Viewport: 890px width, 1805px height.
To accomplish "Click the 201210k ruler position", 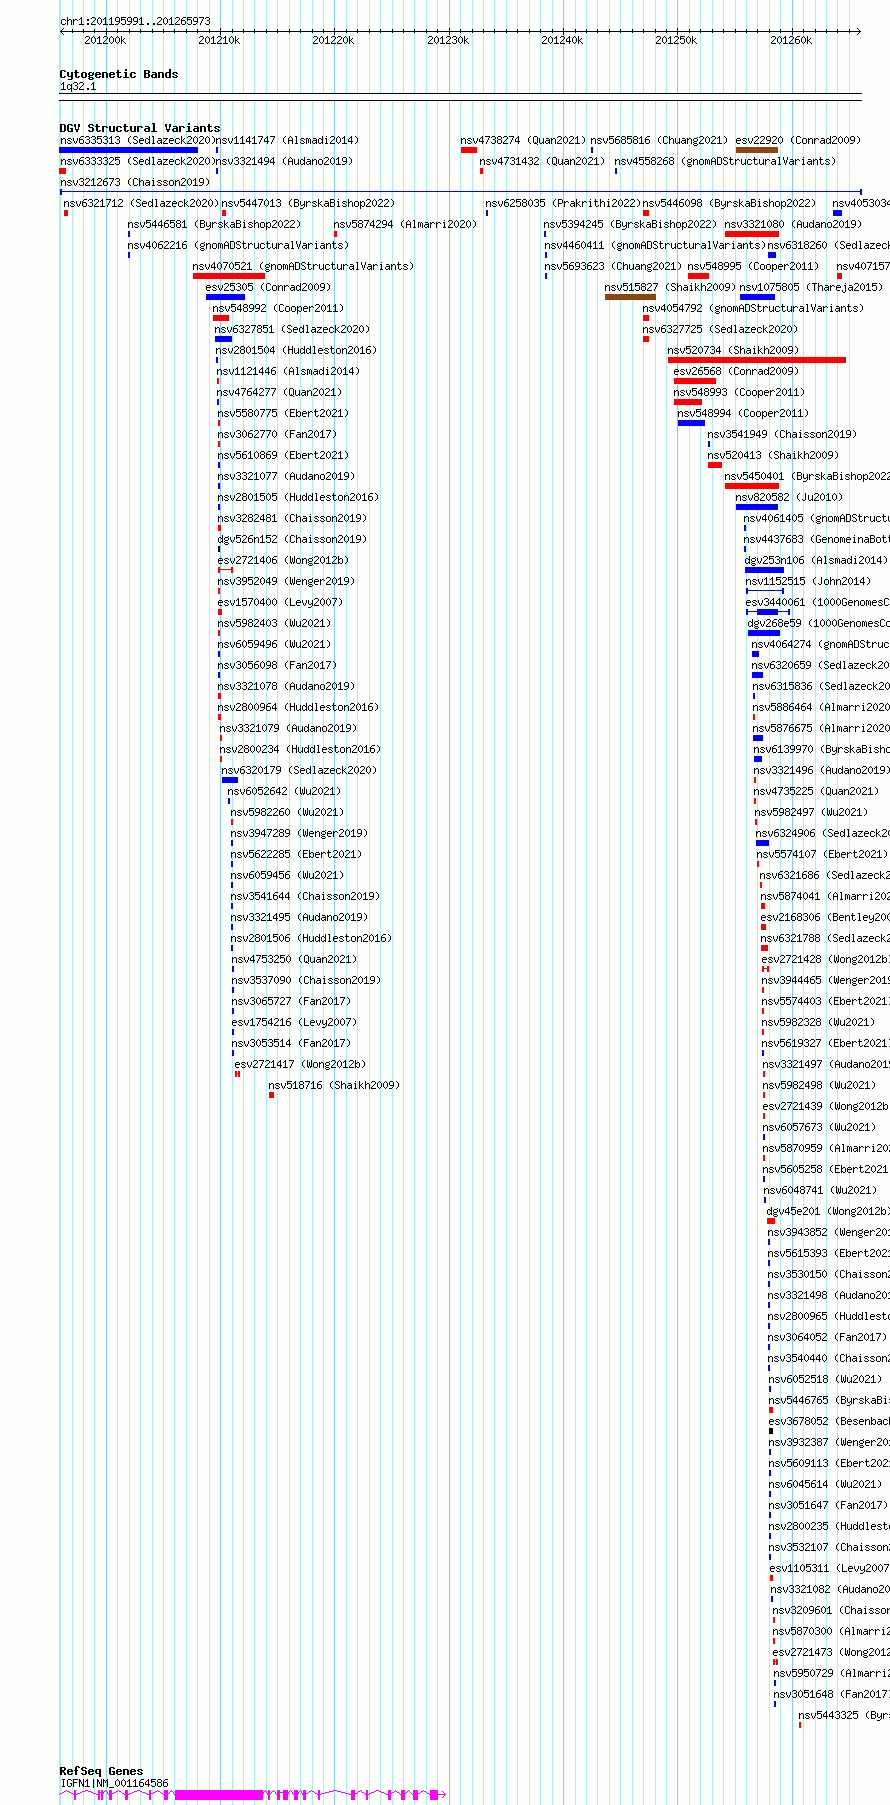I will (x=219, y=40).
